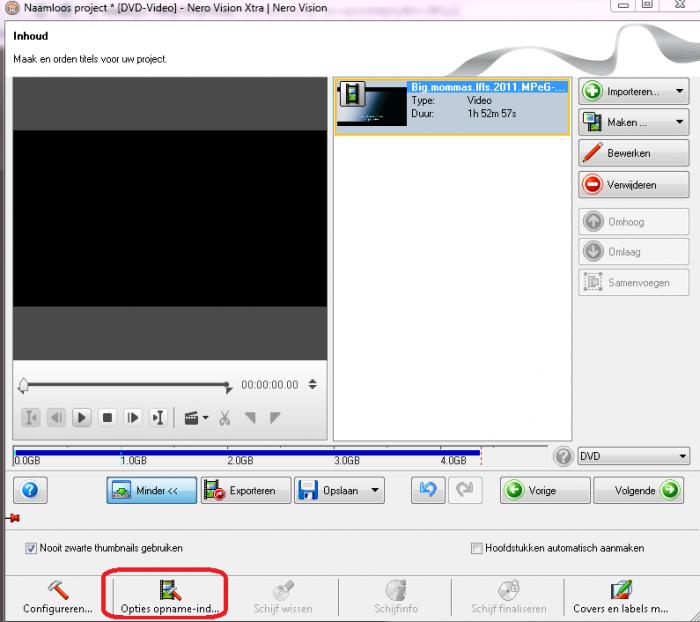The image size is (700, 622).
Task: Jump to the end of the video
Action: click(x=158, y=418)
